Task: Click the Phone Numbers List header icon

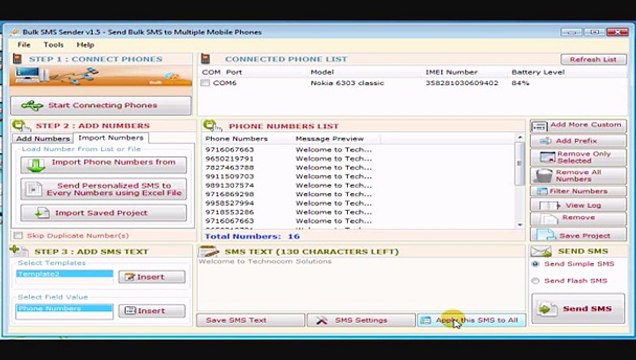Action: (212, 126)
